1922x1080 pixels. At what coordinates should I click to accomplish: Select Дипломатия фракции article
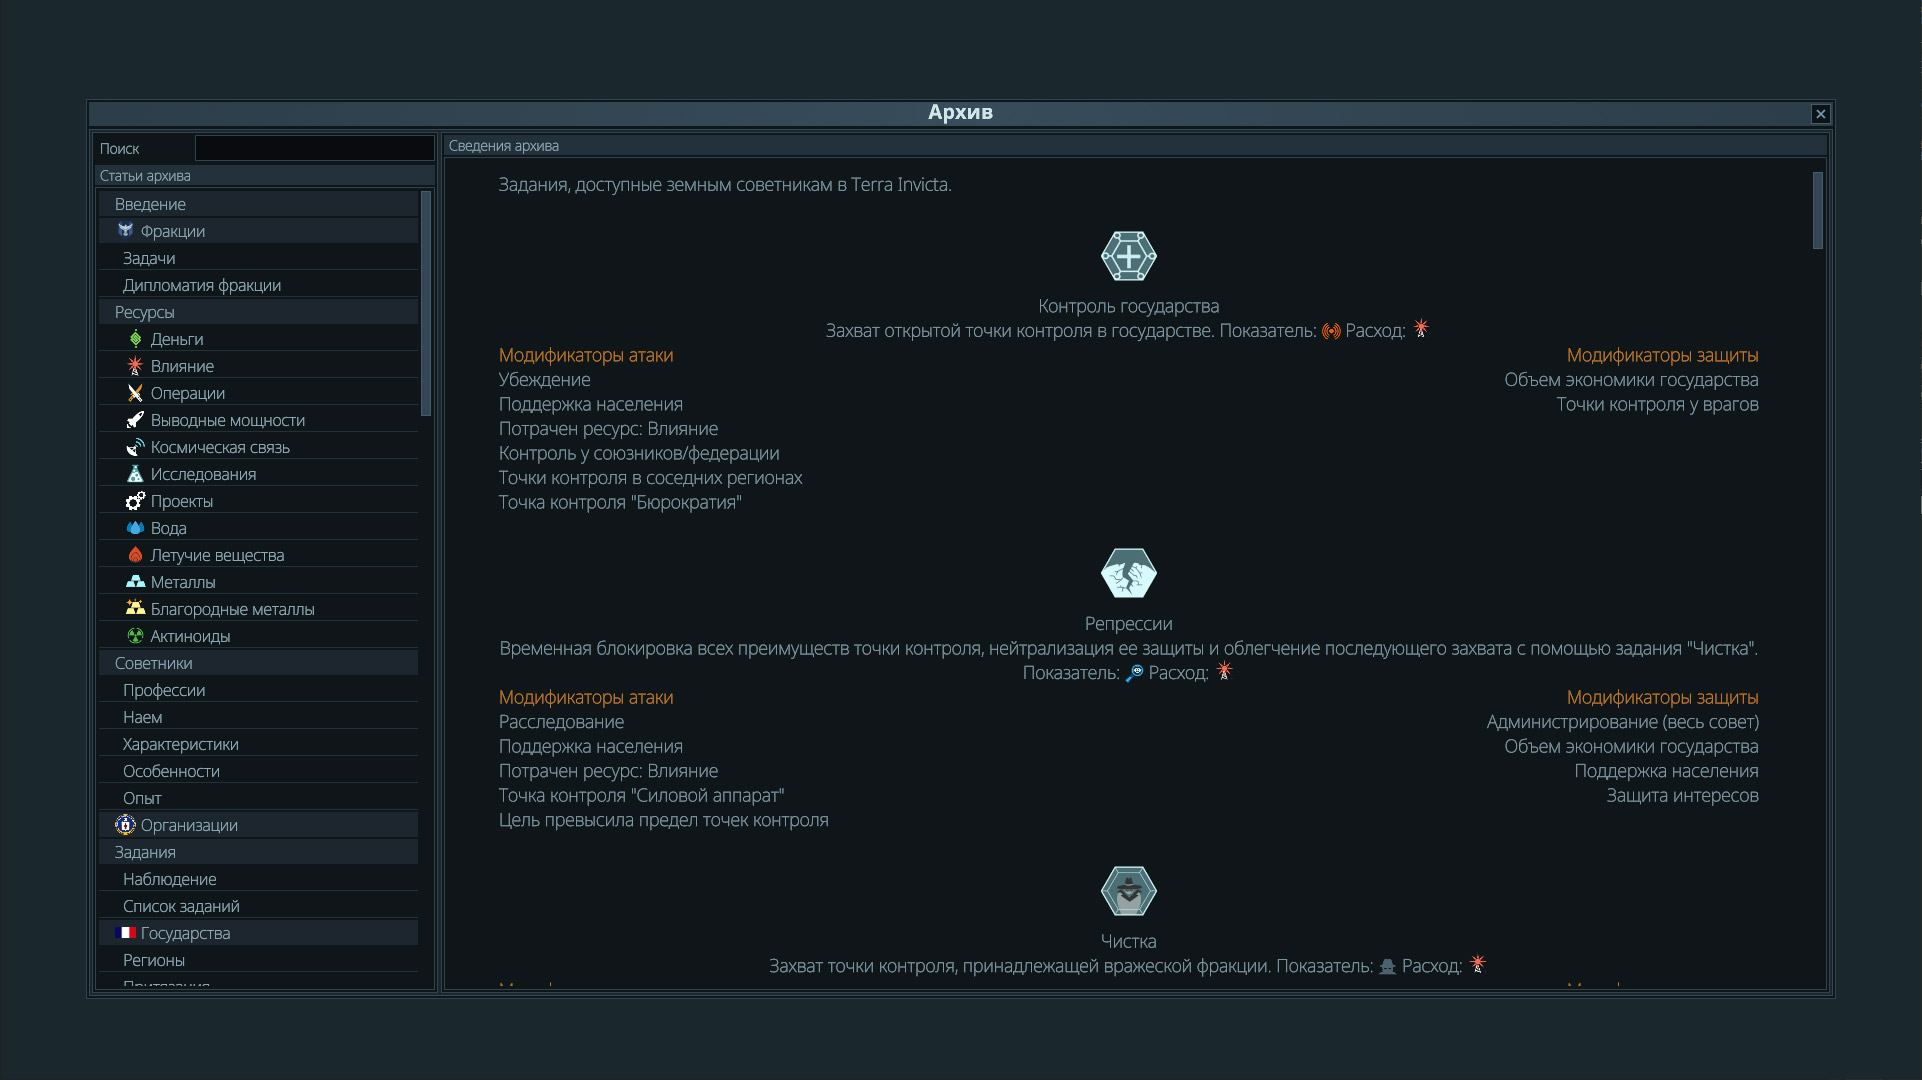(201, 285)
